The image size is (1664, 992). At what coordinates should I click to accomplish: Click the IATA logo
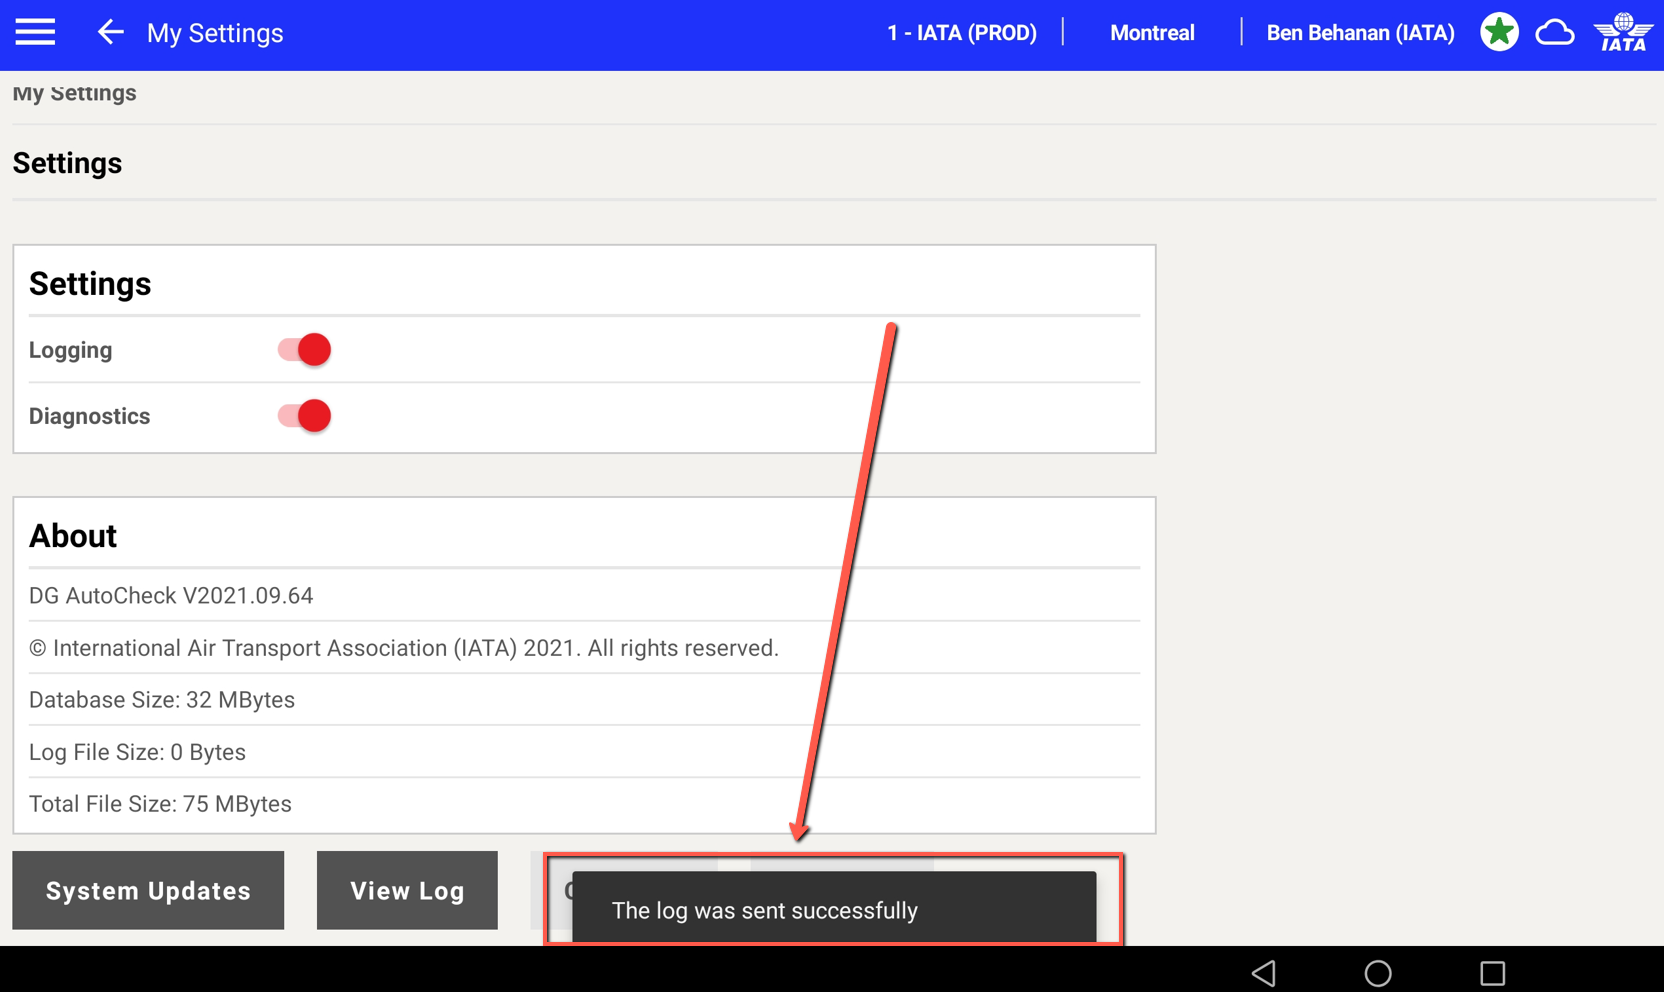tap(1623, 32)
